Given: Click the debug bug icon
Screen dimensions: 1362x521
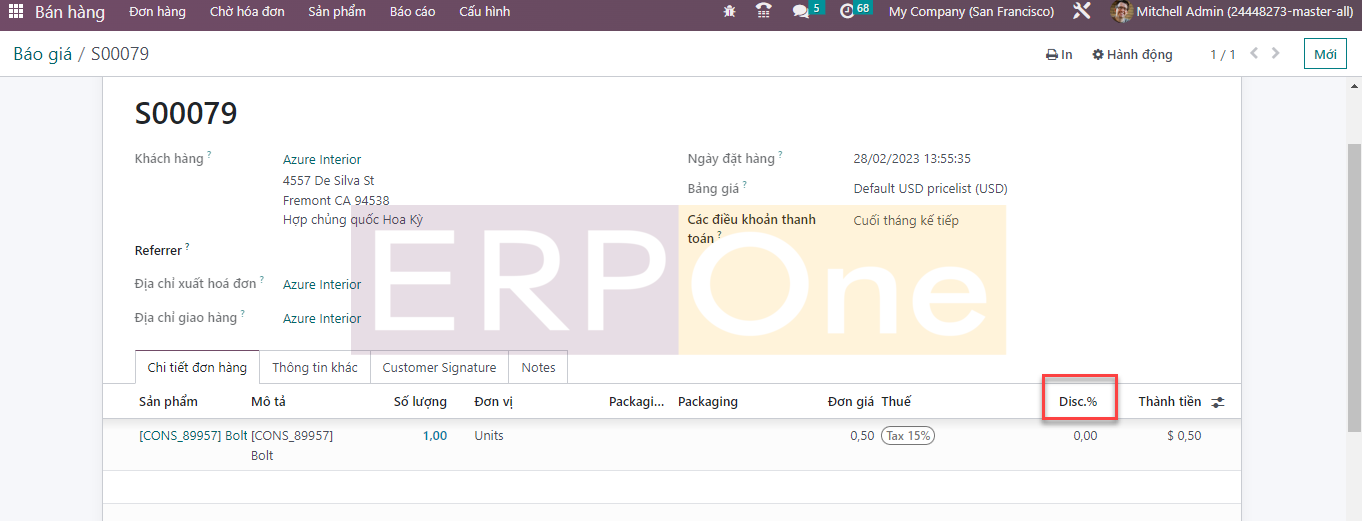Looking at the screenshot, I should pyautogui.click(x=729, y=12).
